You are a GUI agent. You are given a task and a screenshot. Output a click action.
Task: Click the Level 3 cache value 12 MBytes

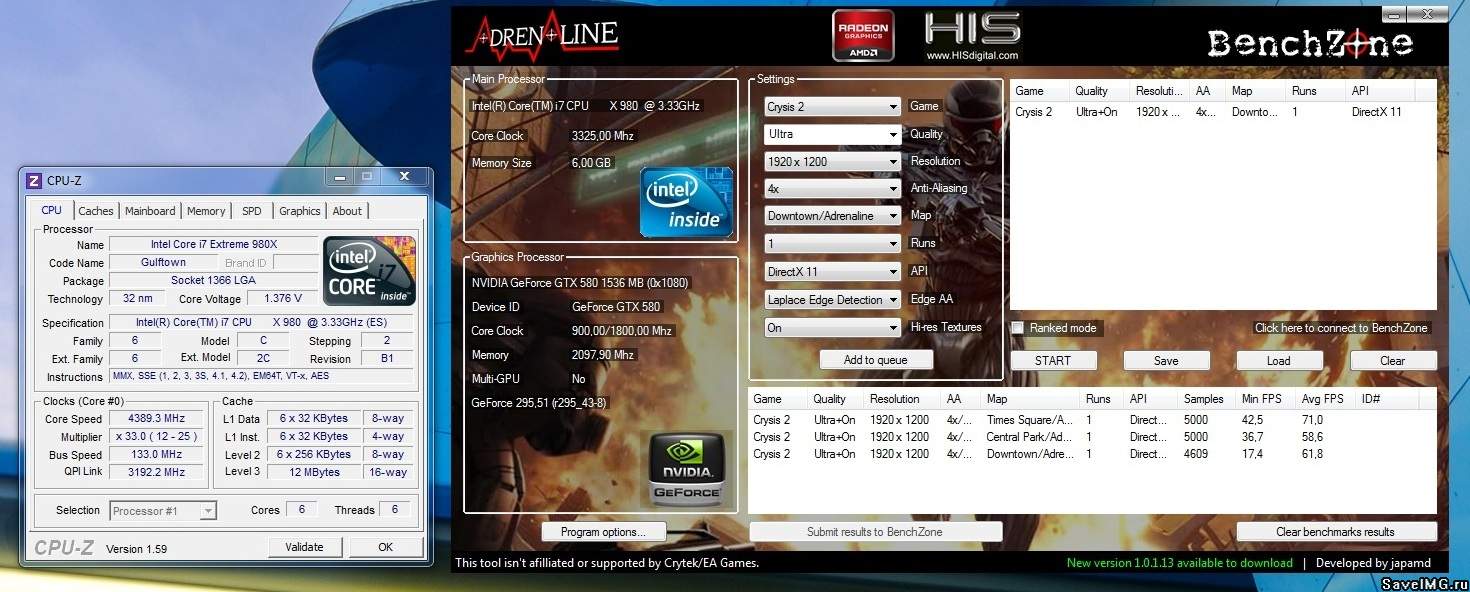tap(315, 472)
